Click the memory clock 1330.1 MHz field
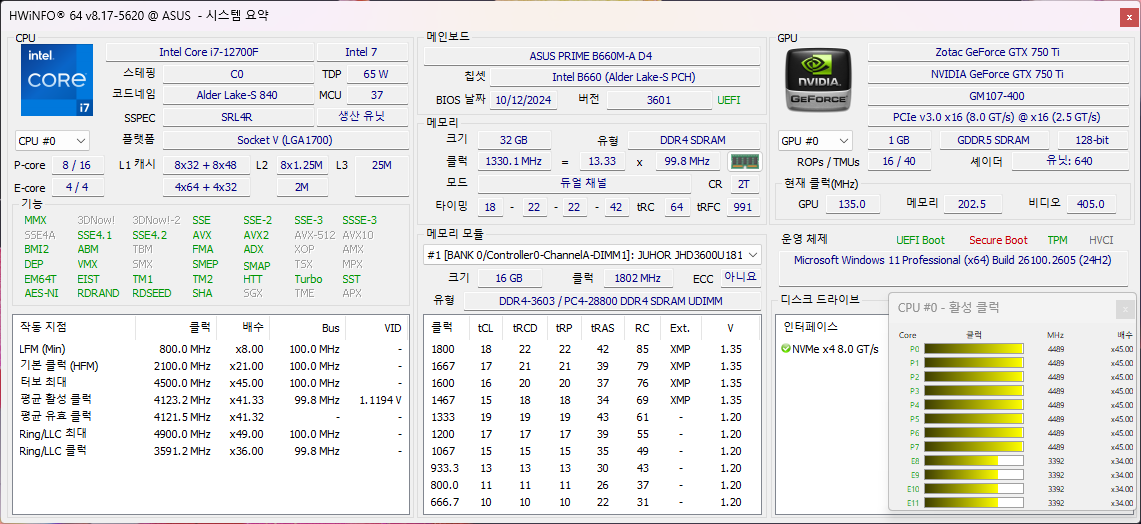This screenshot has width=1141, height=524. point(514,162)
